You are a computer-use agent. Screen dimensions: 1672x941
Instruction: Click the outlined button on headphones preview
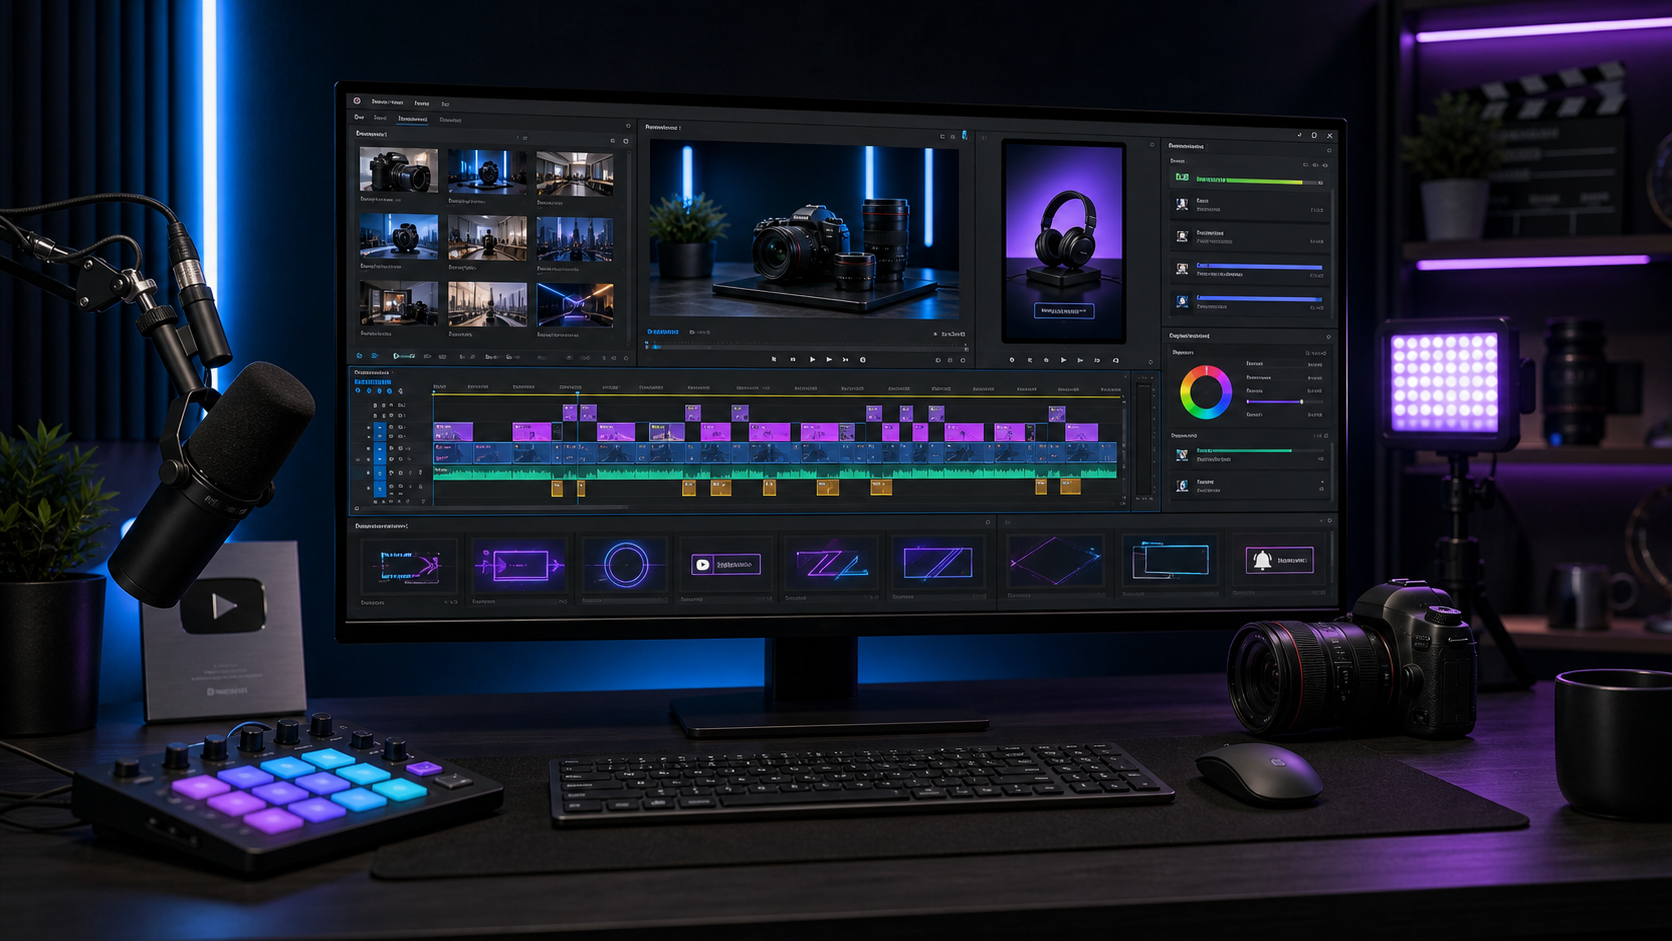1063,311
